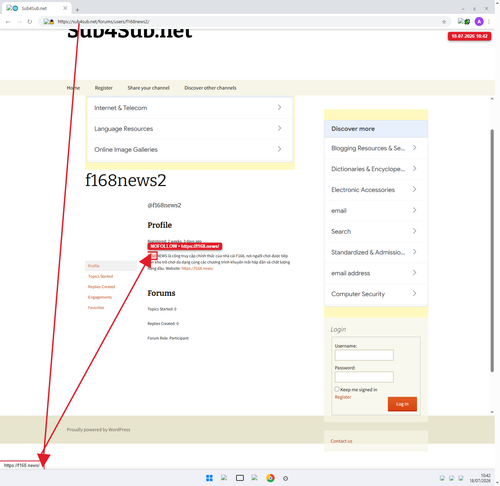Close the Sub4Sub.net tab
Viewport: 500px width, 486px height.
(65, 8)
